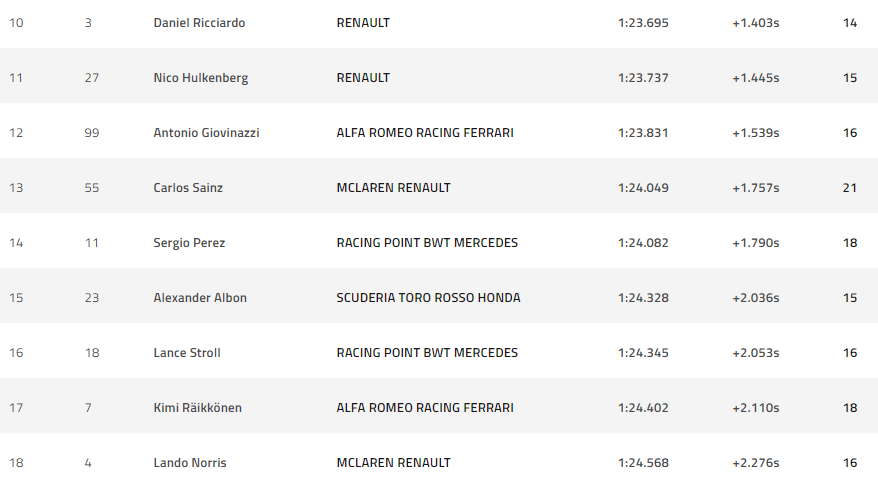Open Alexander Albon's entry
The height and width of the screenshot is (486, 878).
(200, 297)
